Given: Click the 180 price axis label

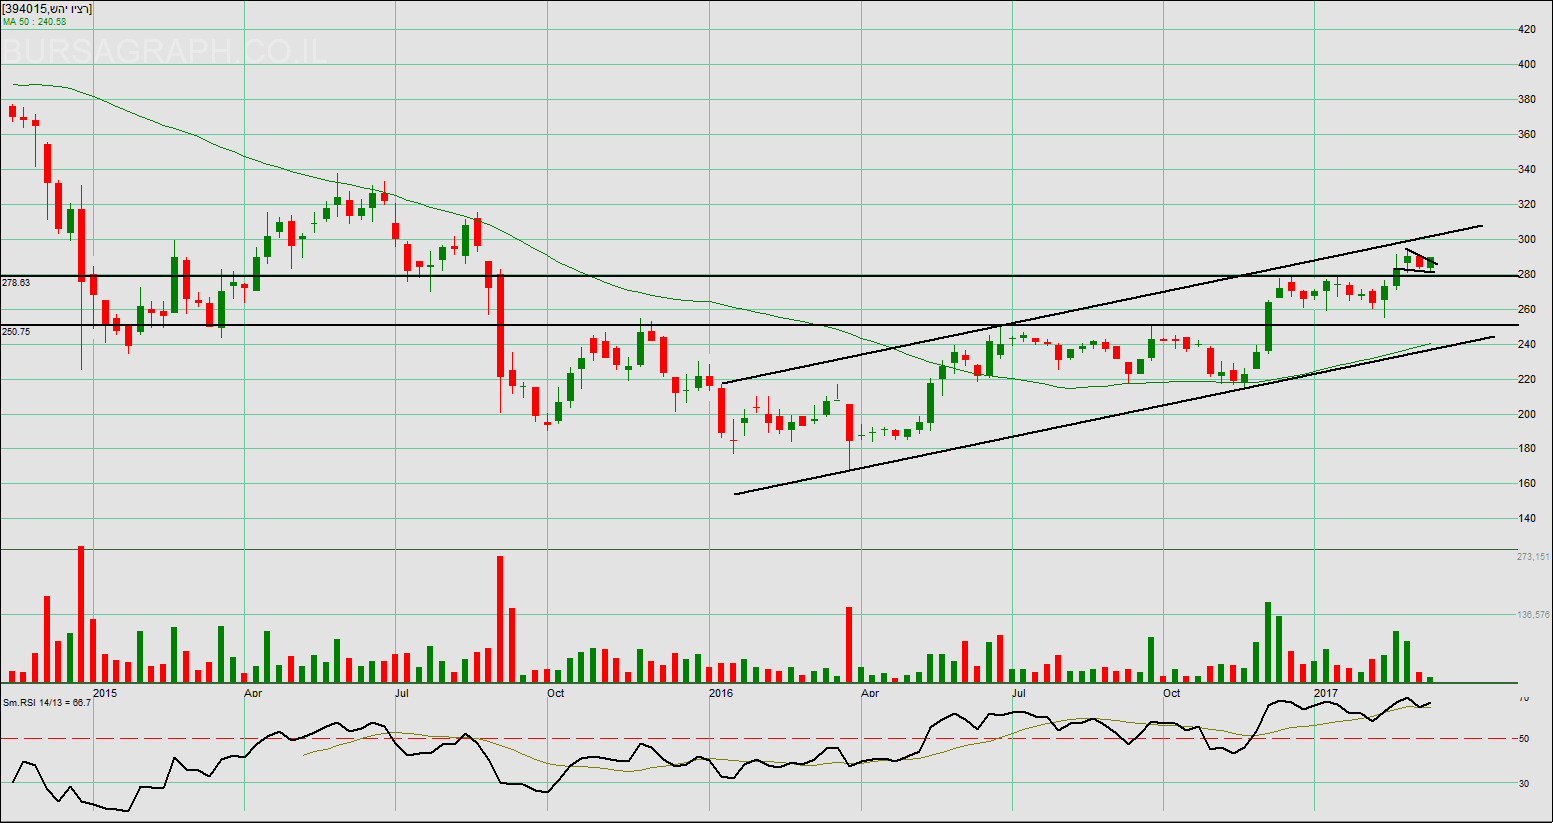Looking at the screenshot, I should (1527, 449).
